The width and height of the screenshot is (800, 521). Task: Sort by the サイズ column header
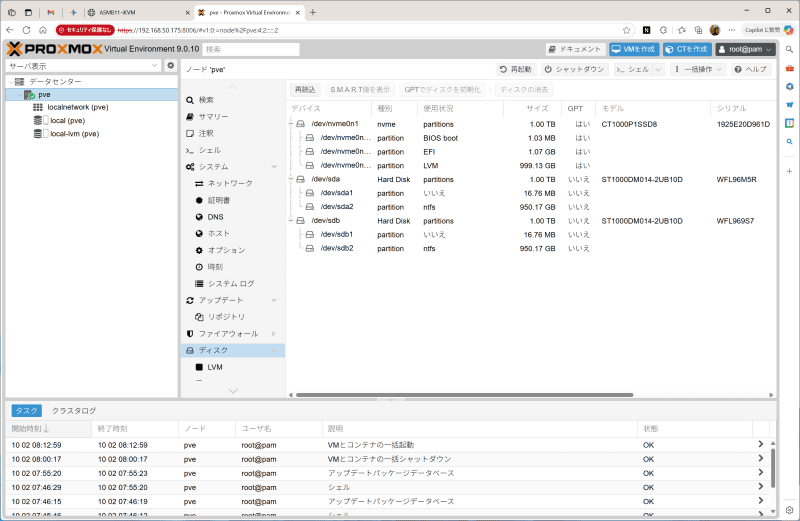tap(532, 108)
